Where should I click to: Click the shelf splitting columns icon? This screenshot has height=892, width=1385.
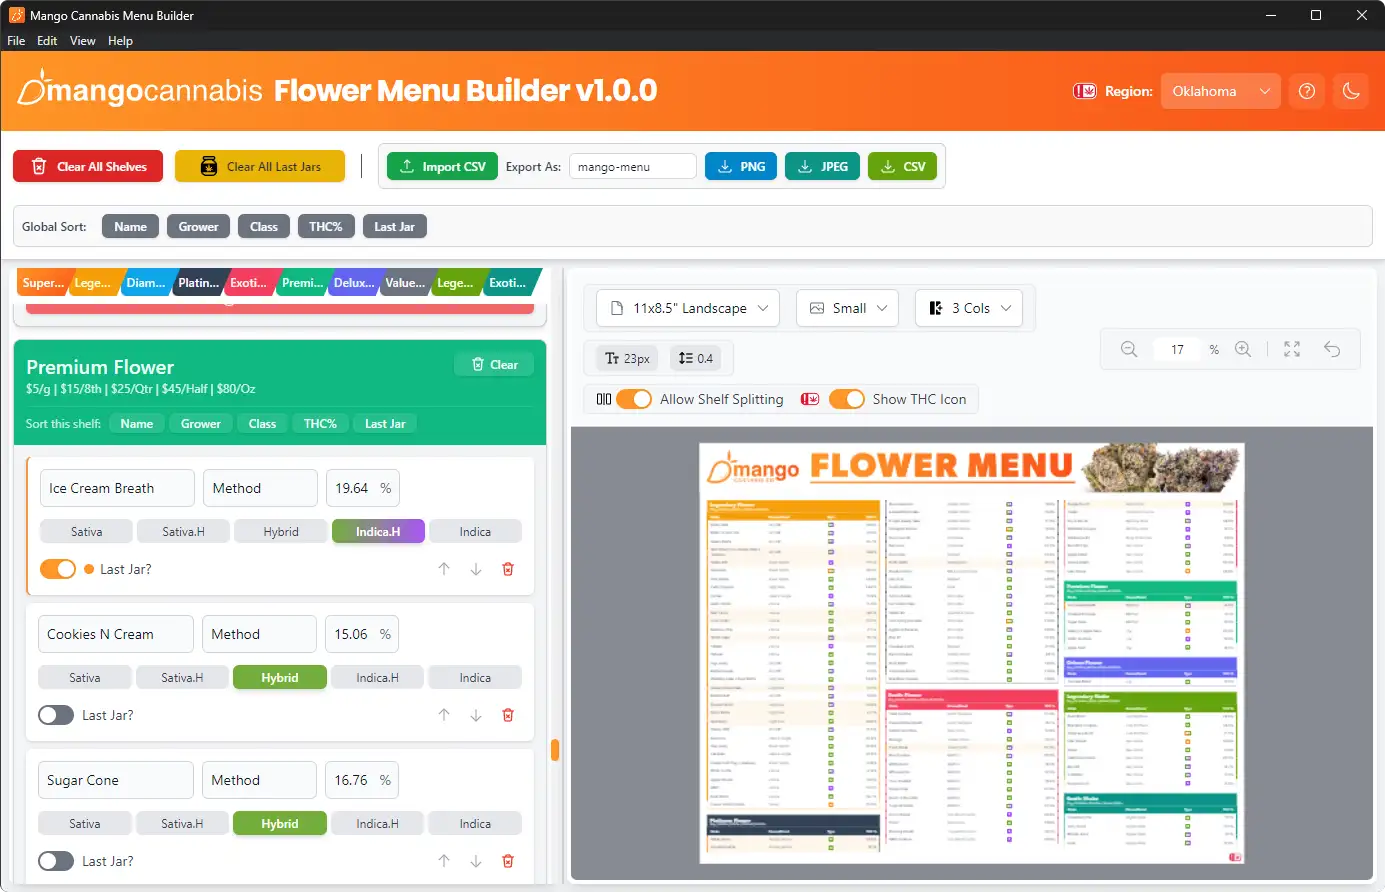pyautogui.click(x=604, y=399)
